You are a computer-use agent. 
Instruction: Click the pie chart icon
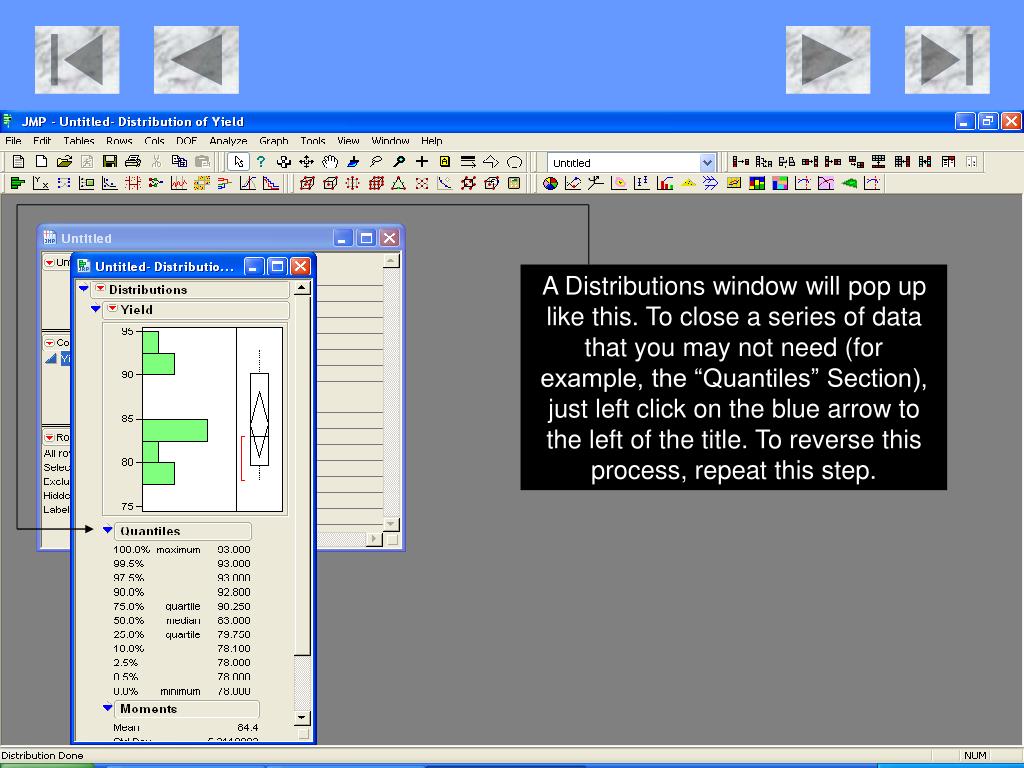click(x=551, y=184)
